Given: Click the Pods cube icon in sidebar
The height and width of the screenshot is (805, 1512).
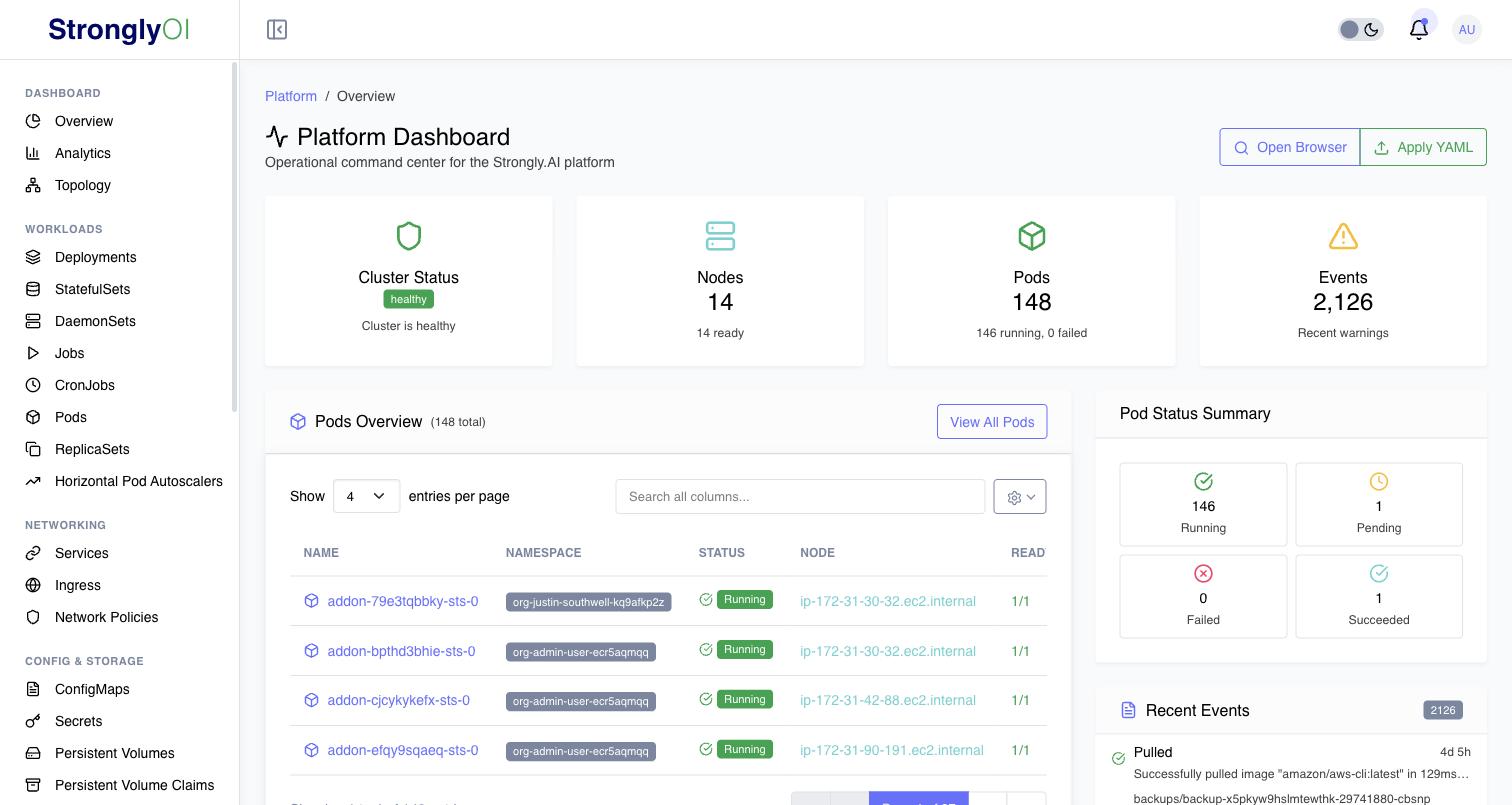Looking at the screenshot, I should (33, 417).
